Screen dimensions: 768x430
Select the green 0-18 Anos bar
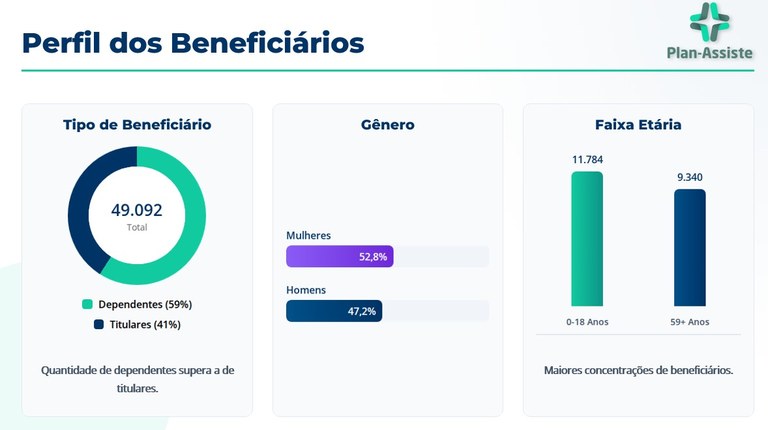tap(587, 239)
